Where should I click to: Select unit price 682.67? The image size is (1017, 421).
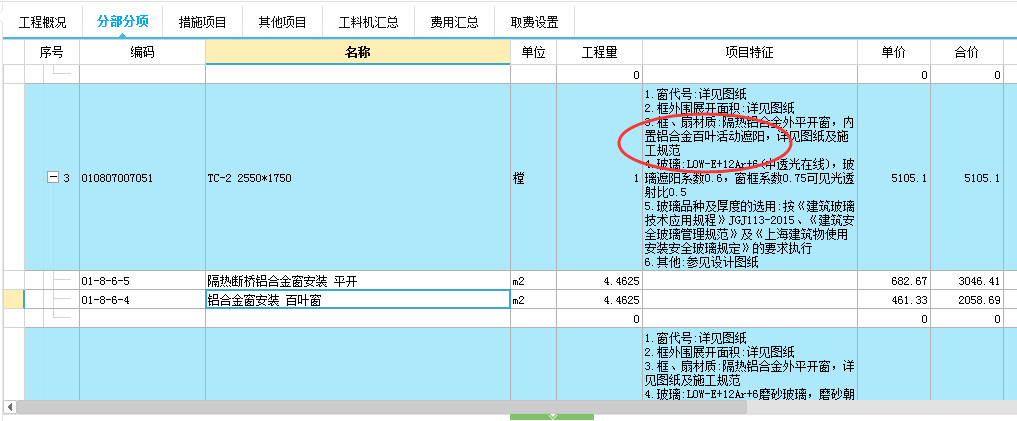pos(894,282)
